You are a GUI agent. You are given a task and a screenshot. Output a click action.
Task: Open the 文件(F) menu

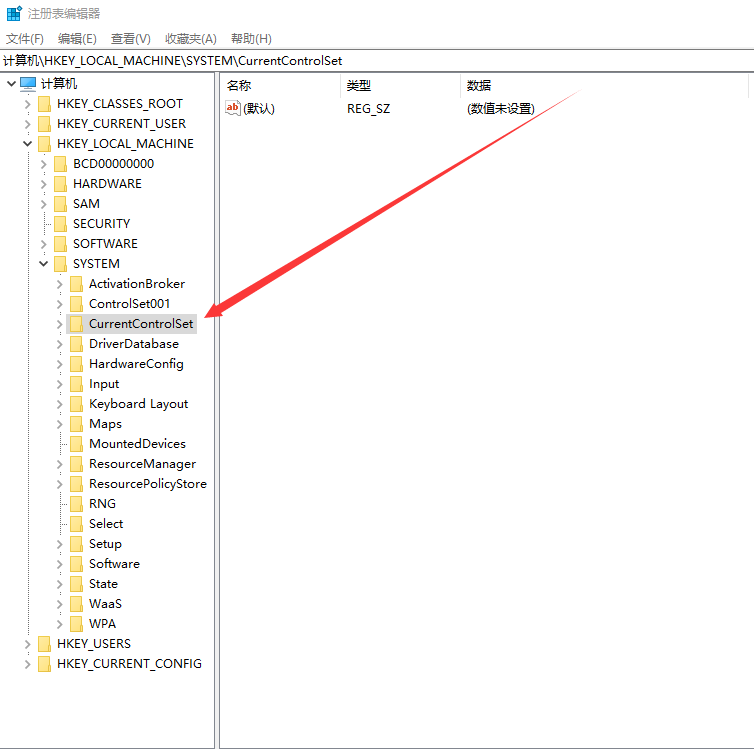point(25,38)
